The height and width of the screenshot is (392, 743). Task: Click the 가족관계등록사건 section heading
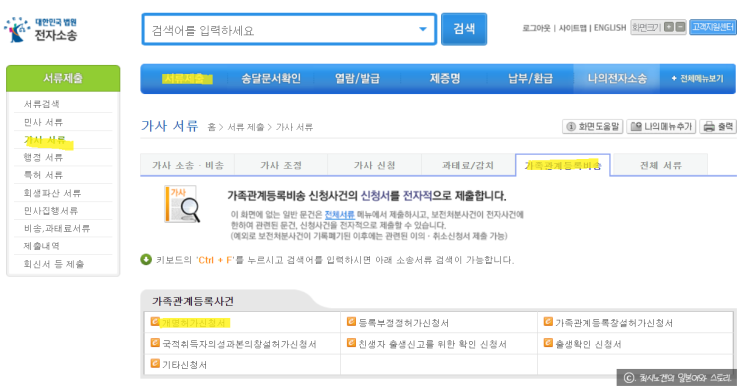coord(192,301)
